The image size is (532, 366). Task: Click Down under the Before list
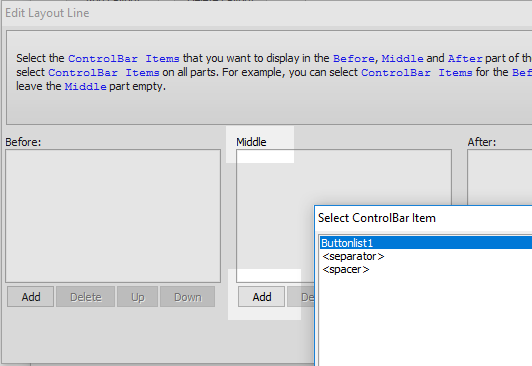click(x=188, y=297)
